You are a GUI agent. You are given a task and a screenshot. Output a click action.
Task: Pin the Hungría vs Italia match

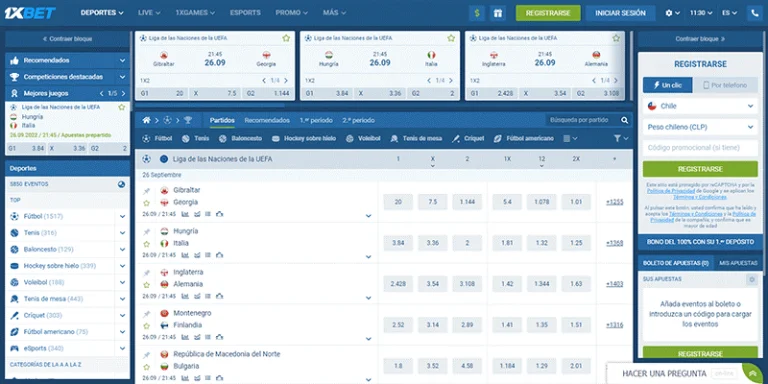pyautogui.click(x=146, y=232)
